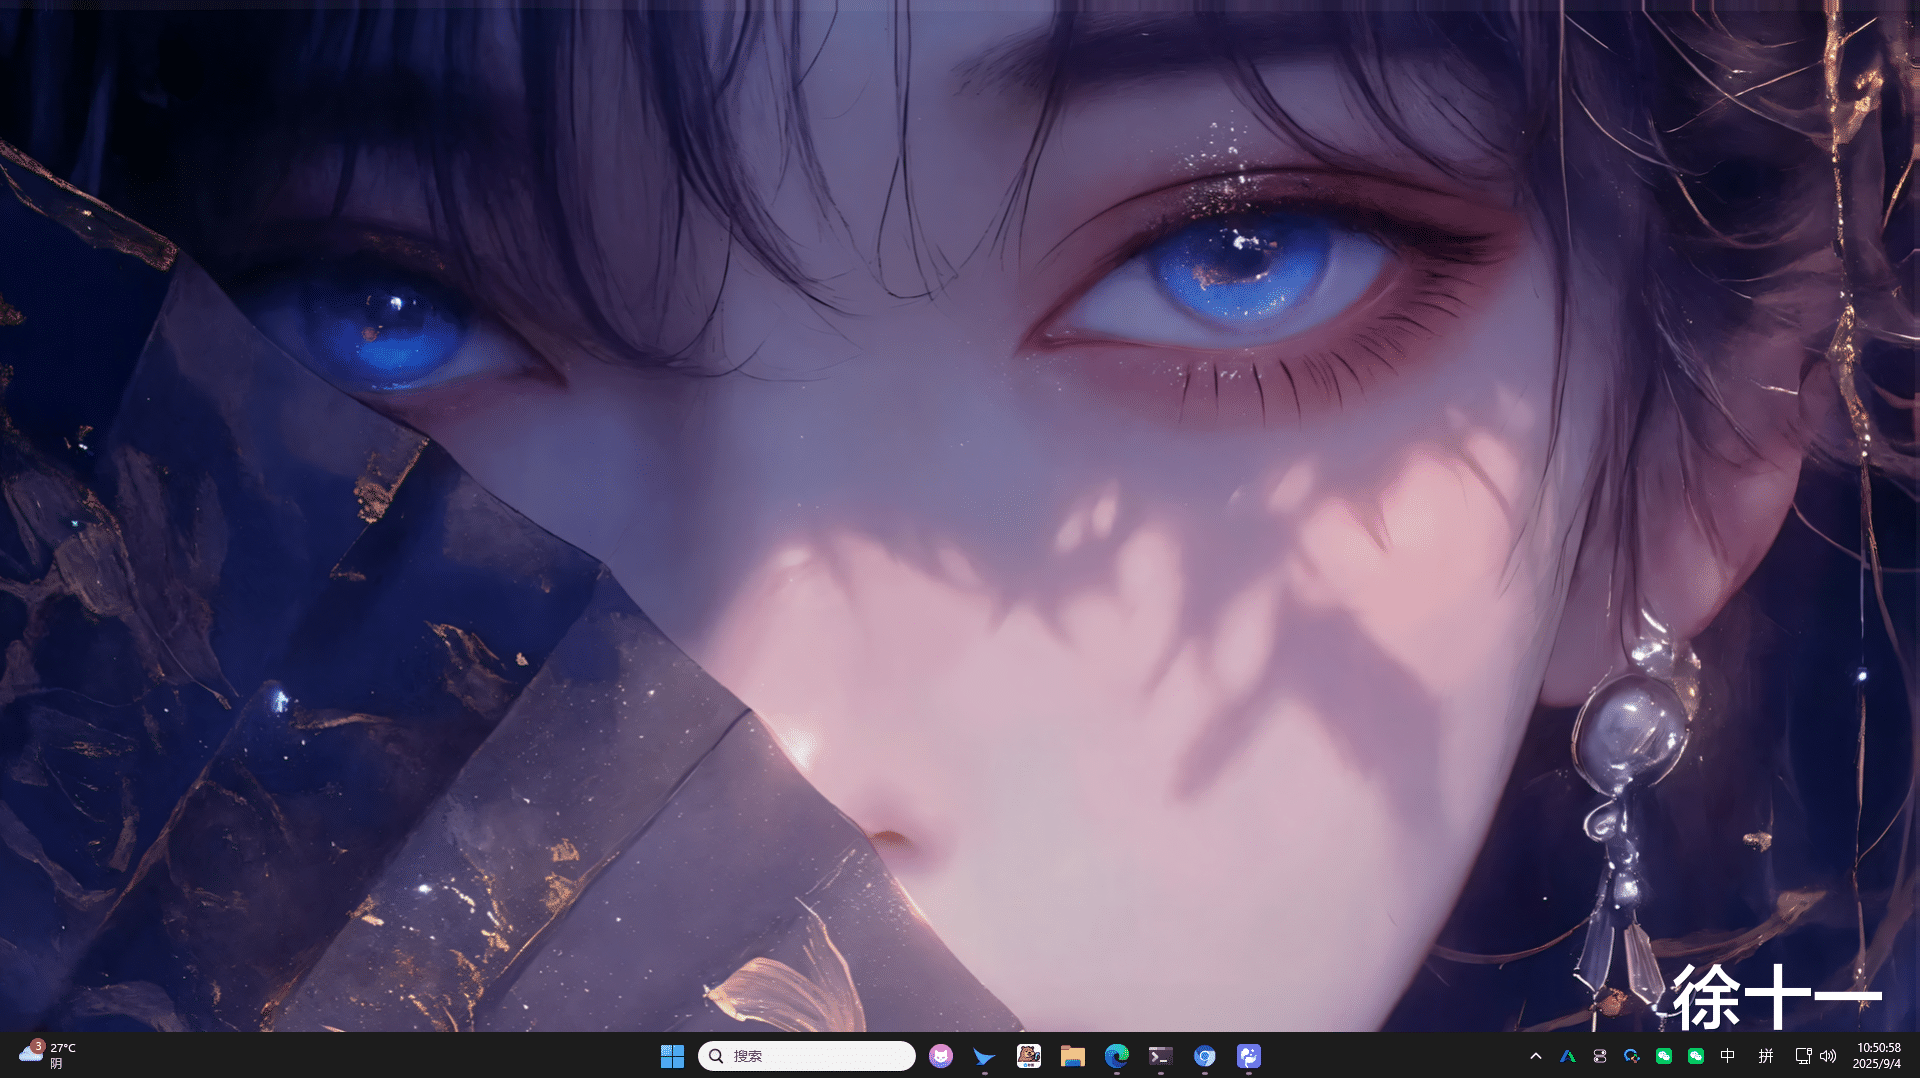Open the toggle-switches tray icon
Screen dimensions: 1920x1078
point(1600,1056)
